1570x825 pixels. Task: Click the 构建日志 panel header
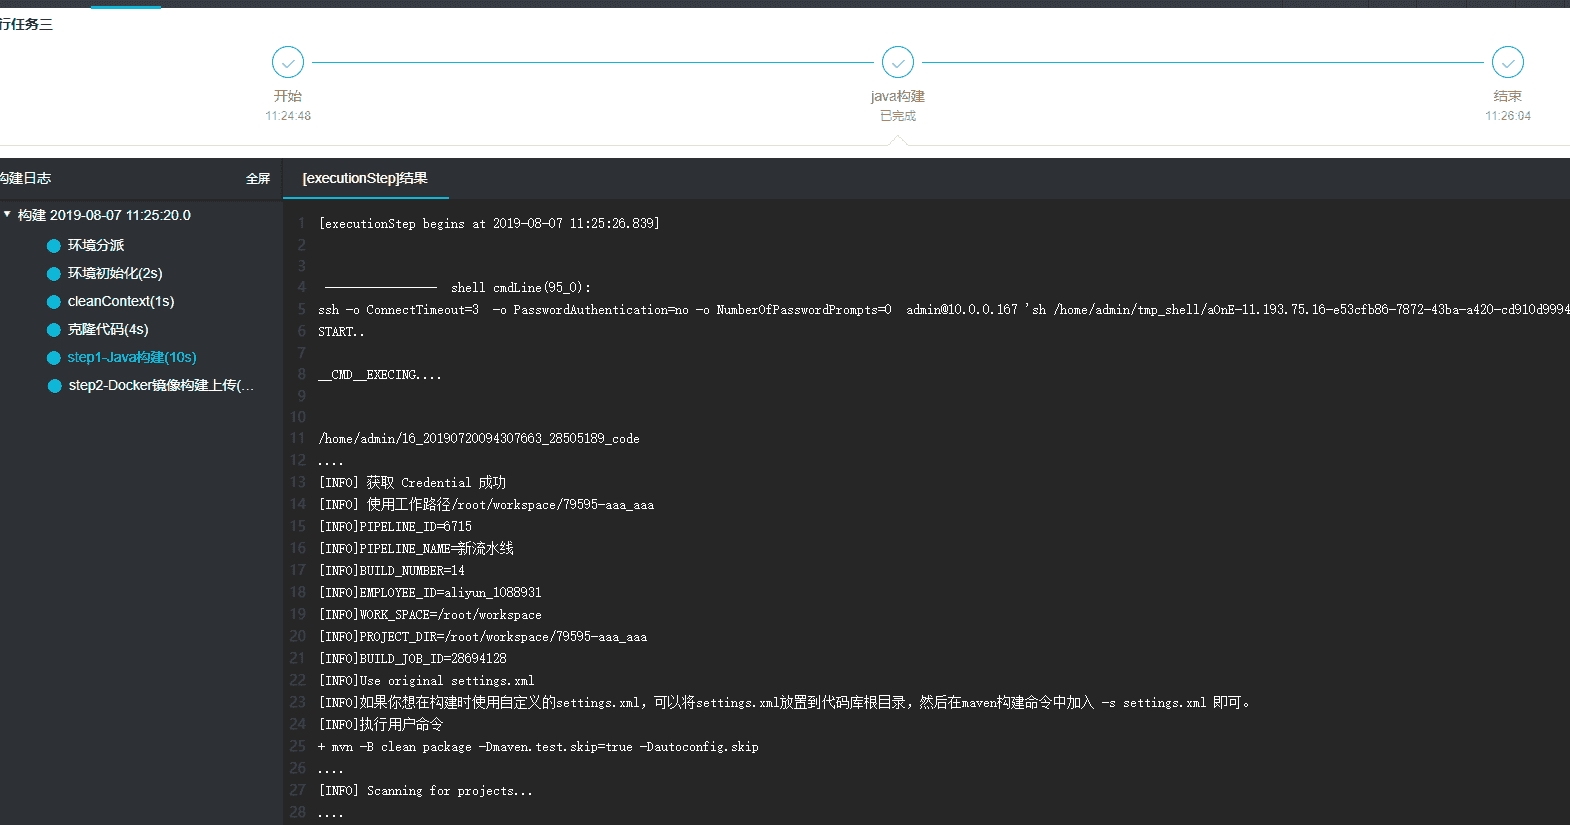tap(26, 178)
